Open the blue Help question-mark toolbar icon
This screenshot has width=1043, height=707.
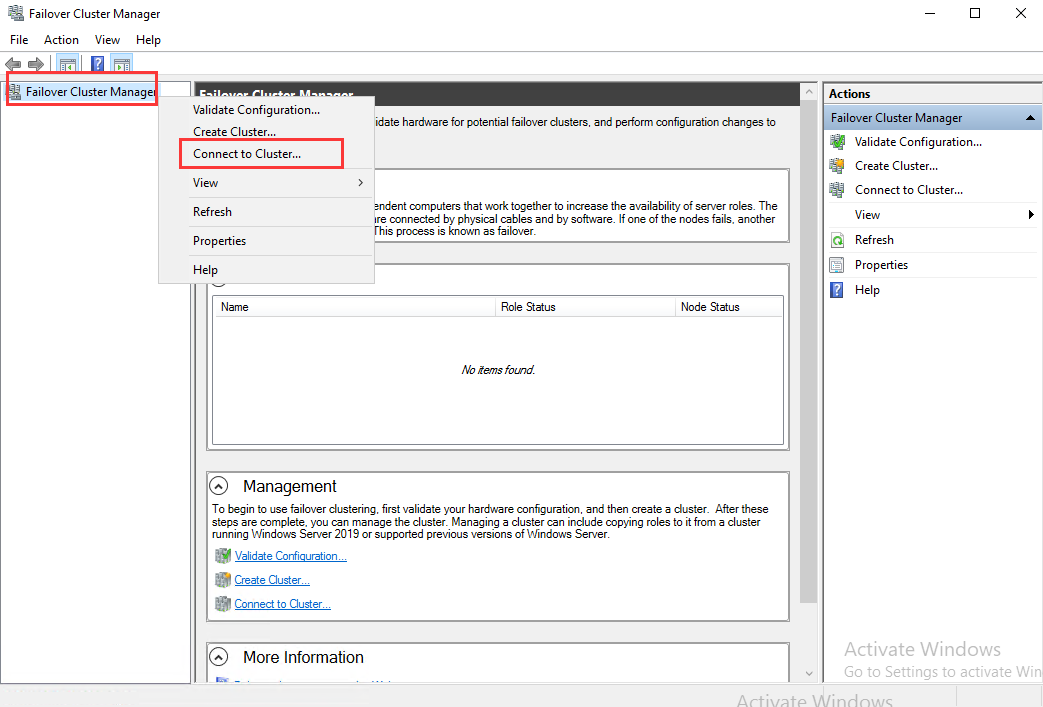97,65
